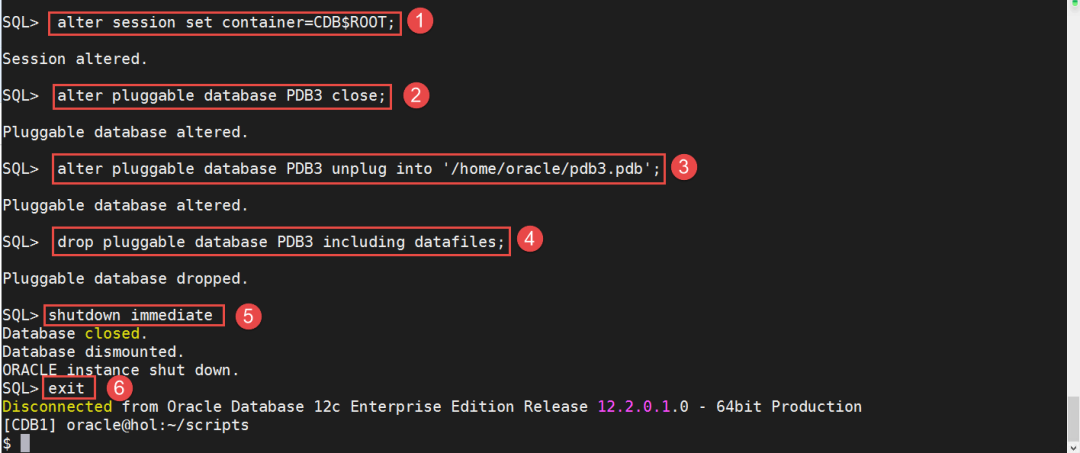Click the highlighted 'exit' command
Viewport: 1080px width, 453px height.
71,387
